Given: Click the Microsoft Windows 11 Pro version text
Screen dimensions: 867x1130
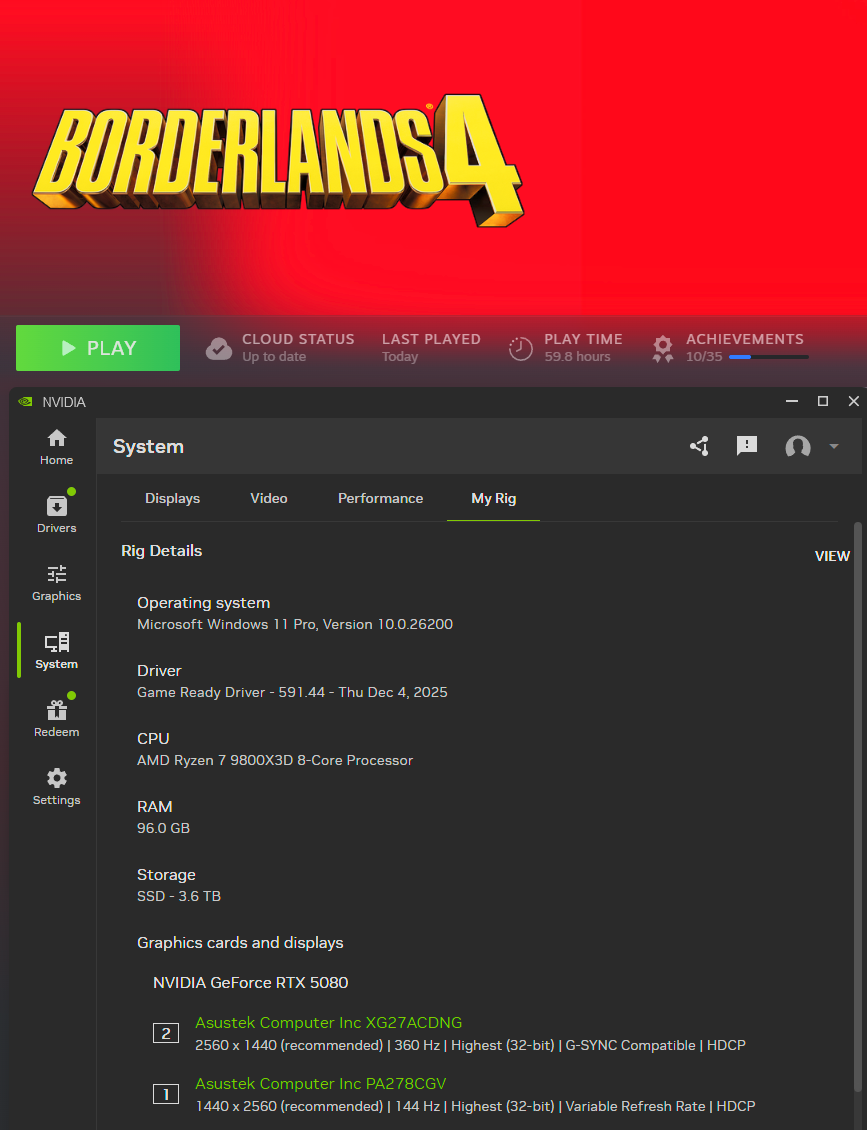Looking at the screenshot, I should coord(295,625).
